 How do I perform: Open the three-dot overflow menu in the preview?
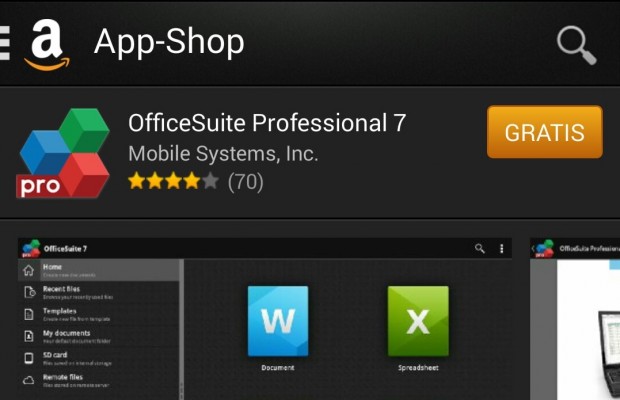(x=502, y=248)
